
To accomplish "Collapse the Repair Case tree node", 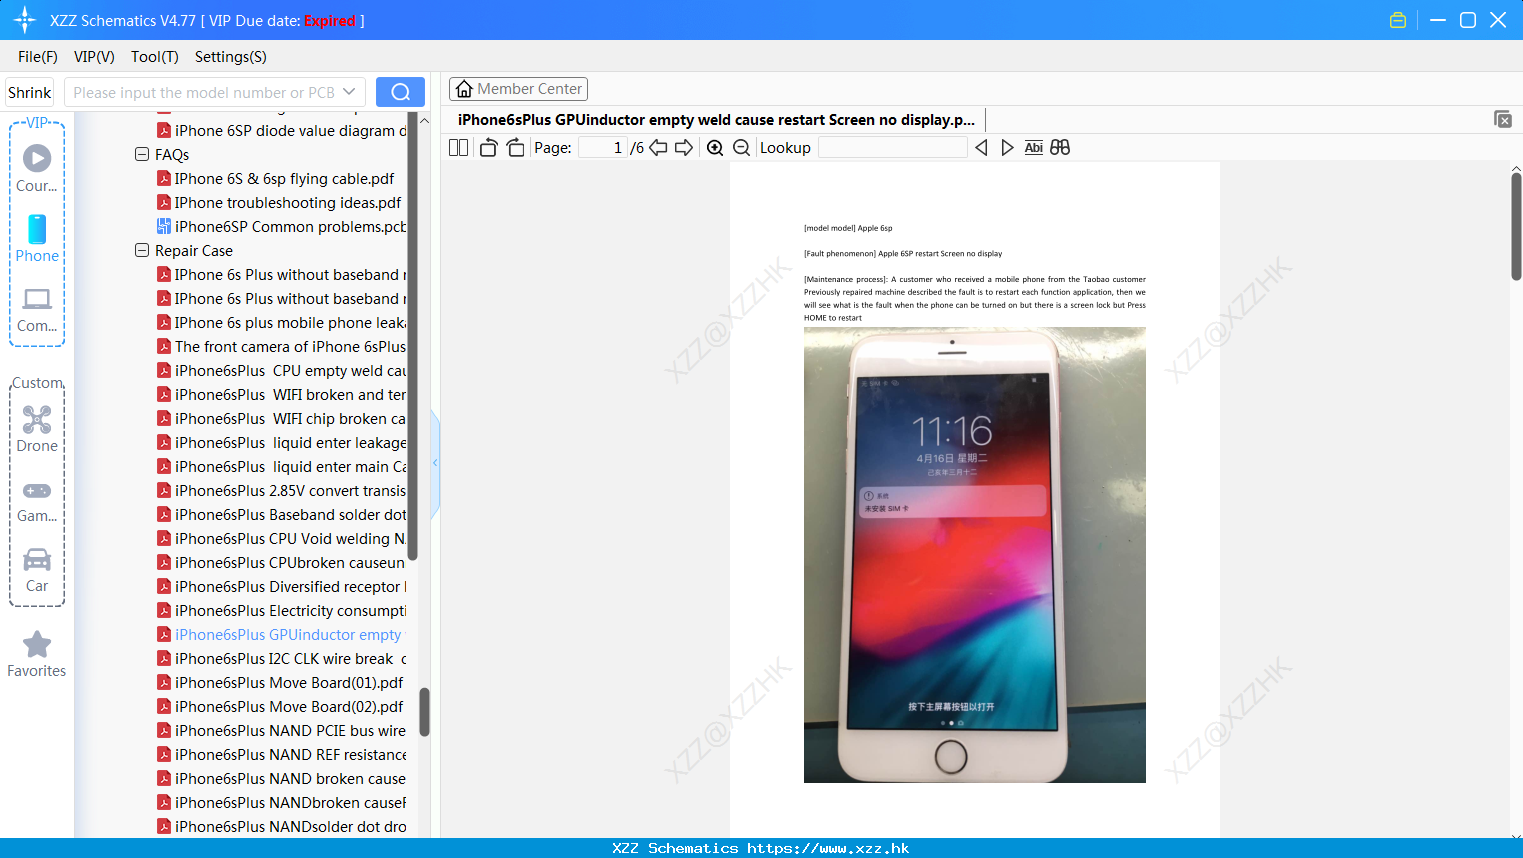I will click(x=142, y=250).
